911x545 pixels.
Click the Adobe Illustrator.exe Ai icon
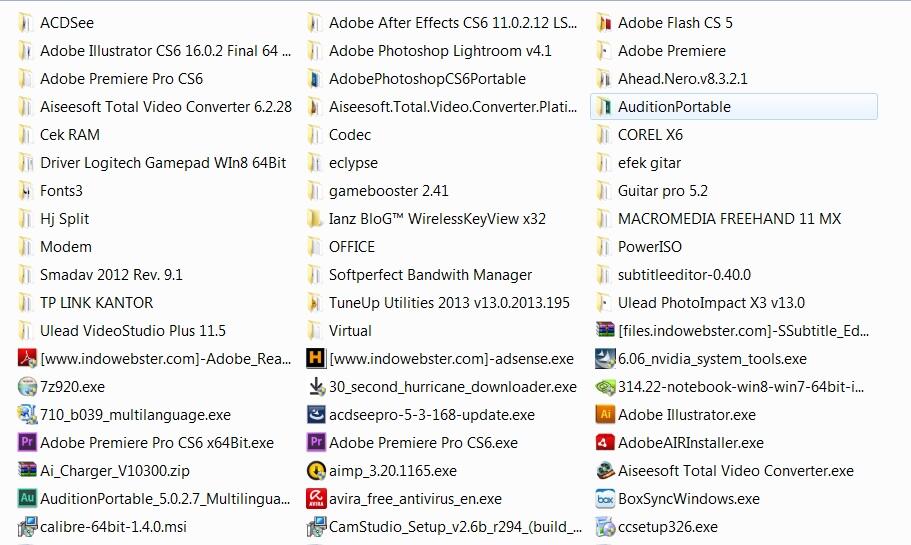click(x=605, y=414)
